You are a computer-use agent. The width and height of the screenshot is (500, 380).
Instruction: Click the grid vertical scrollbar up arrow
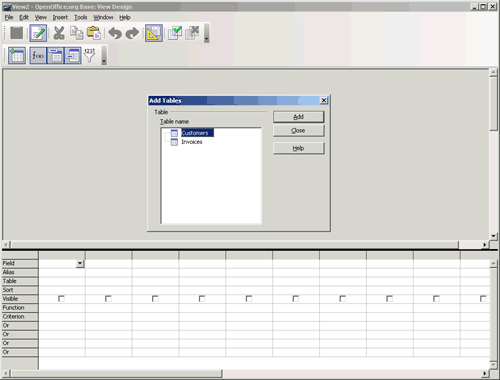click(494, 264)
